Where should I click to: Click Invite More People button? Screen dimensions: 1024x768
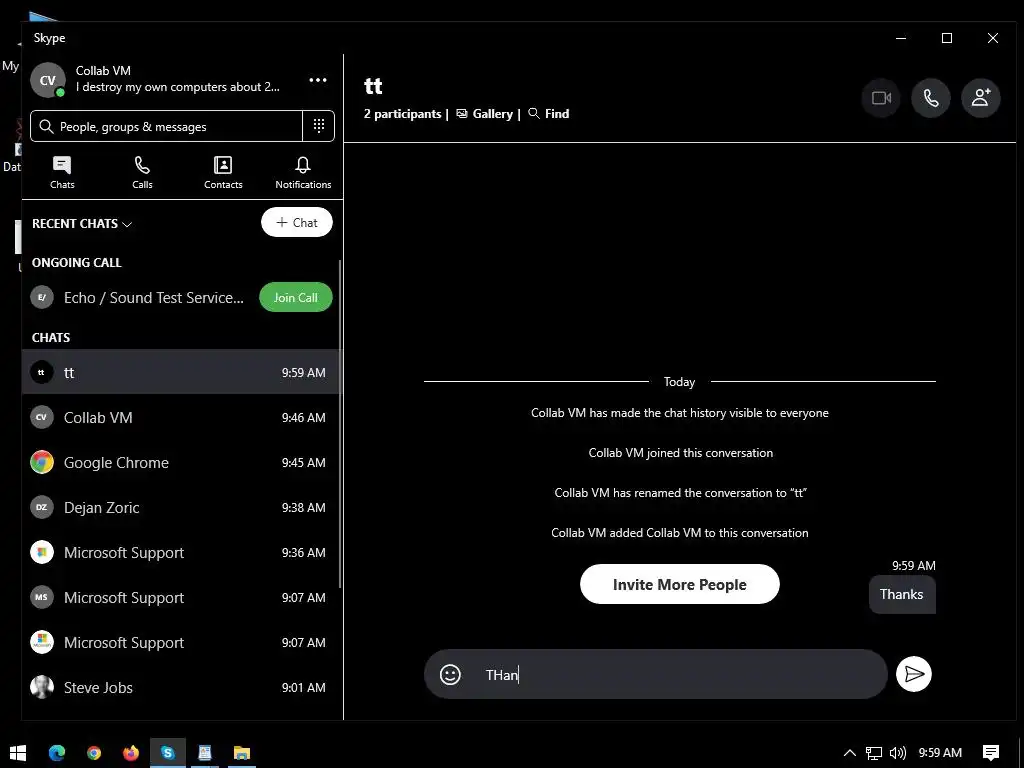(679, 584)
